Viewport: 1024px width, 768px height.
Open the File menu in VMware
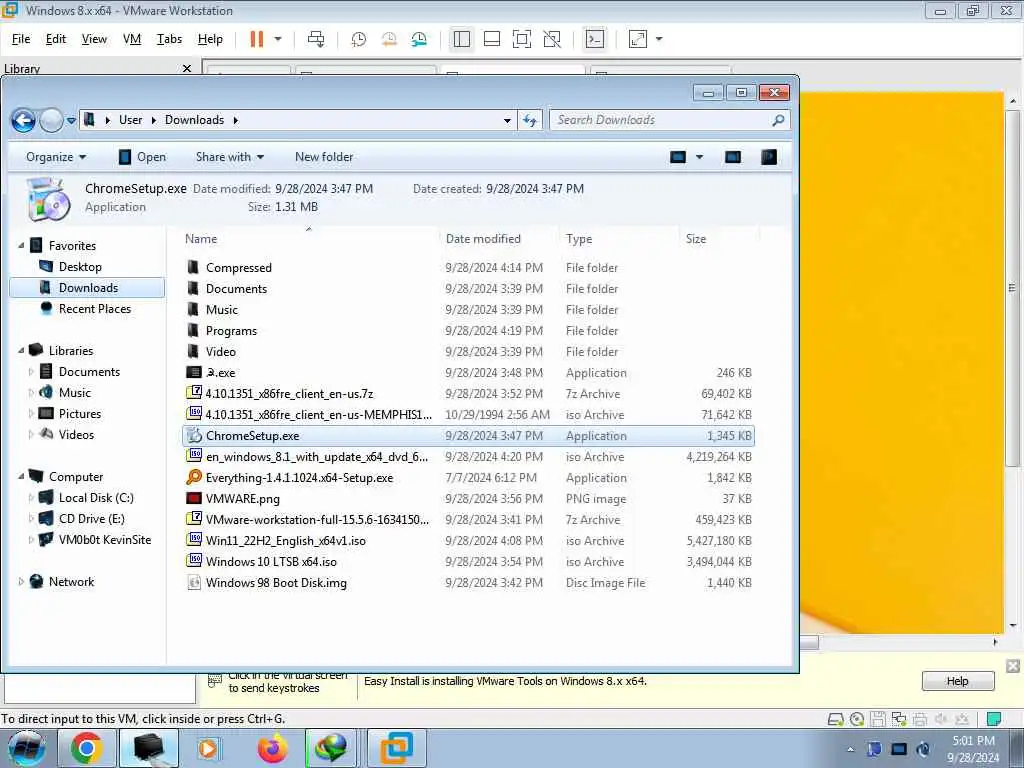[x=21, y=39]
